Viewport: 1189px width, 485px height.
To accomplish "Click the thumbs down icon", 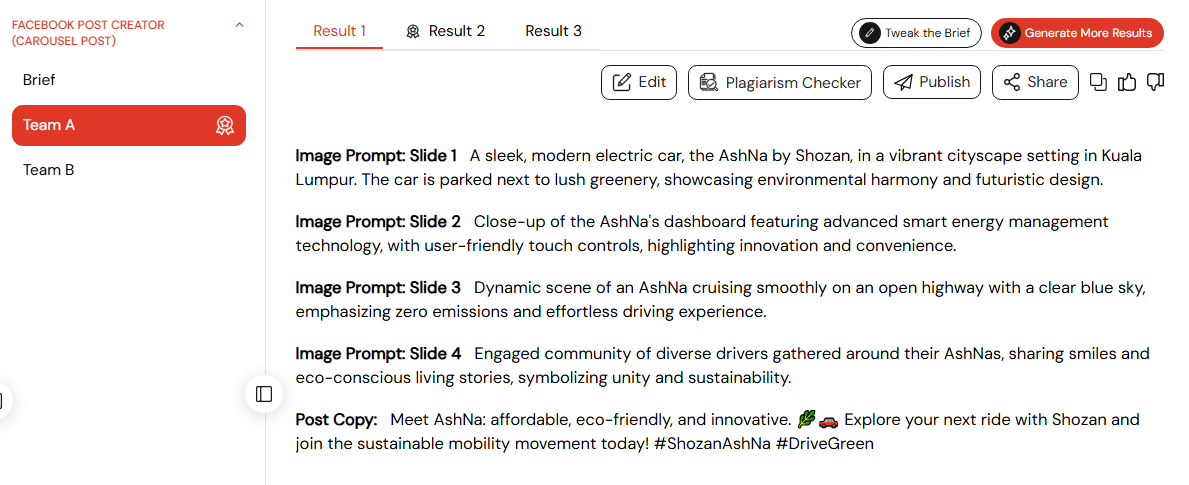I will click(1155, 82).
